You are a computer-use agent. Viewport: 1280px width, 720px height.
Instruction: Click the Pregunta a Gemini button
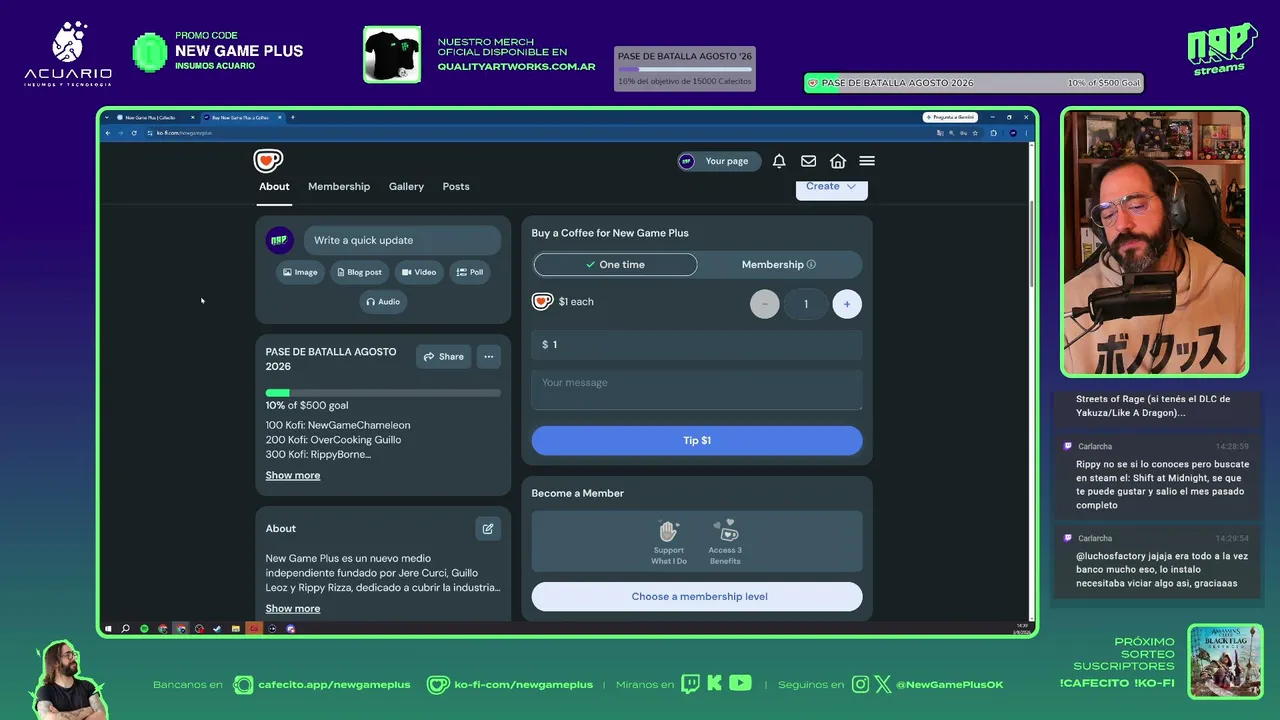(950, 117)
